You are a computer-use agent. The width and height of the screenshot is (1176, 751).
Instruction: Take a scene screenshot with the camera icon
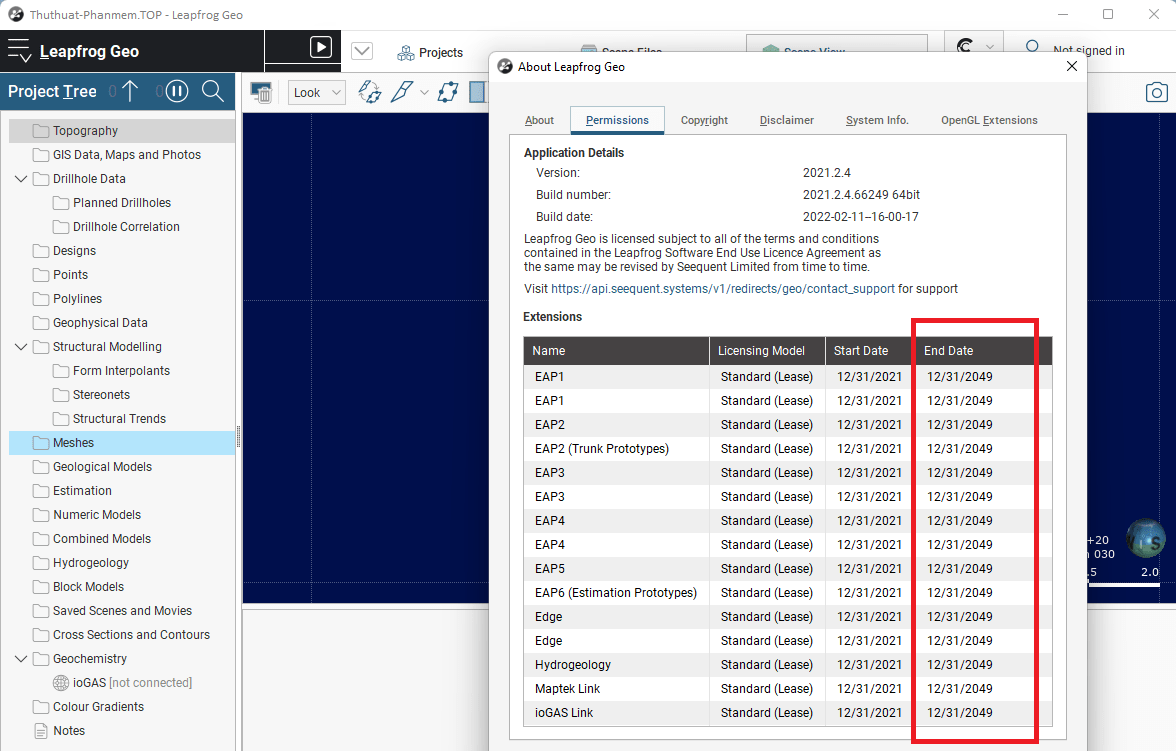pos(1156,92)
